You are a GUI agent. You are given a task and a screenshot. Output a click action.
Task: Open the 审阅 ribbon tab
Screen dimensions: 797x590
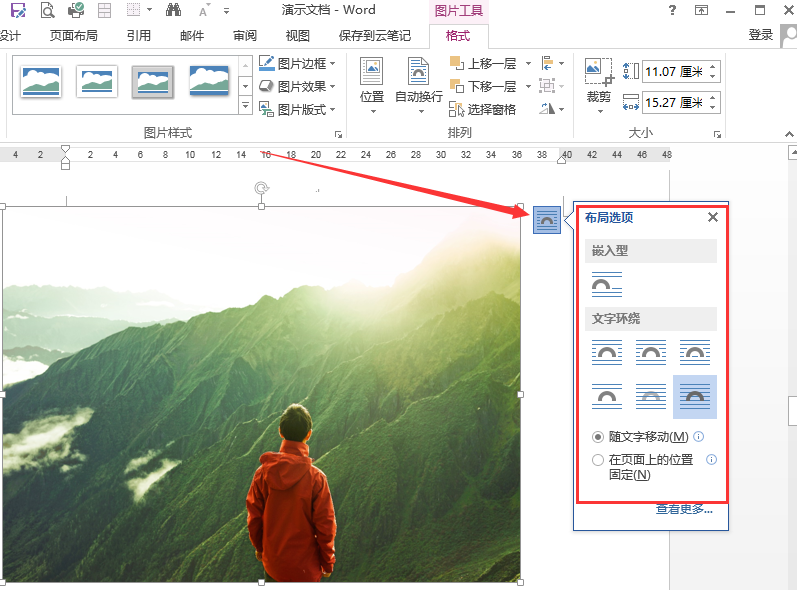tap(245, 36)
